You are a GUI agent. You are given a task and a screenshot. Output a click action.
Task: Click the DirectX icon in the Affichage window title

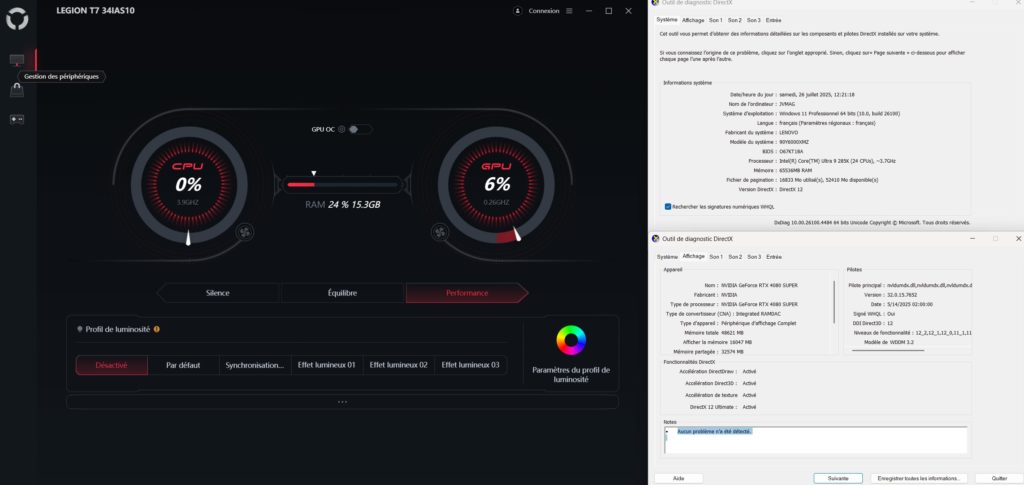[x=656, y=239]
